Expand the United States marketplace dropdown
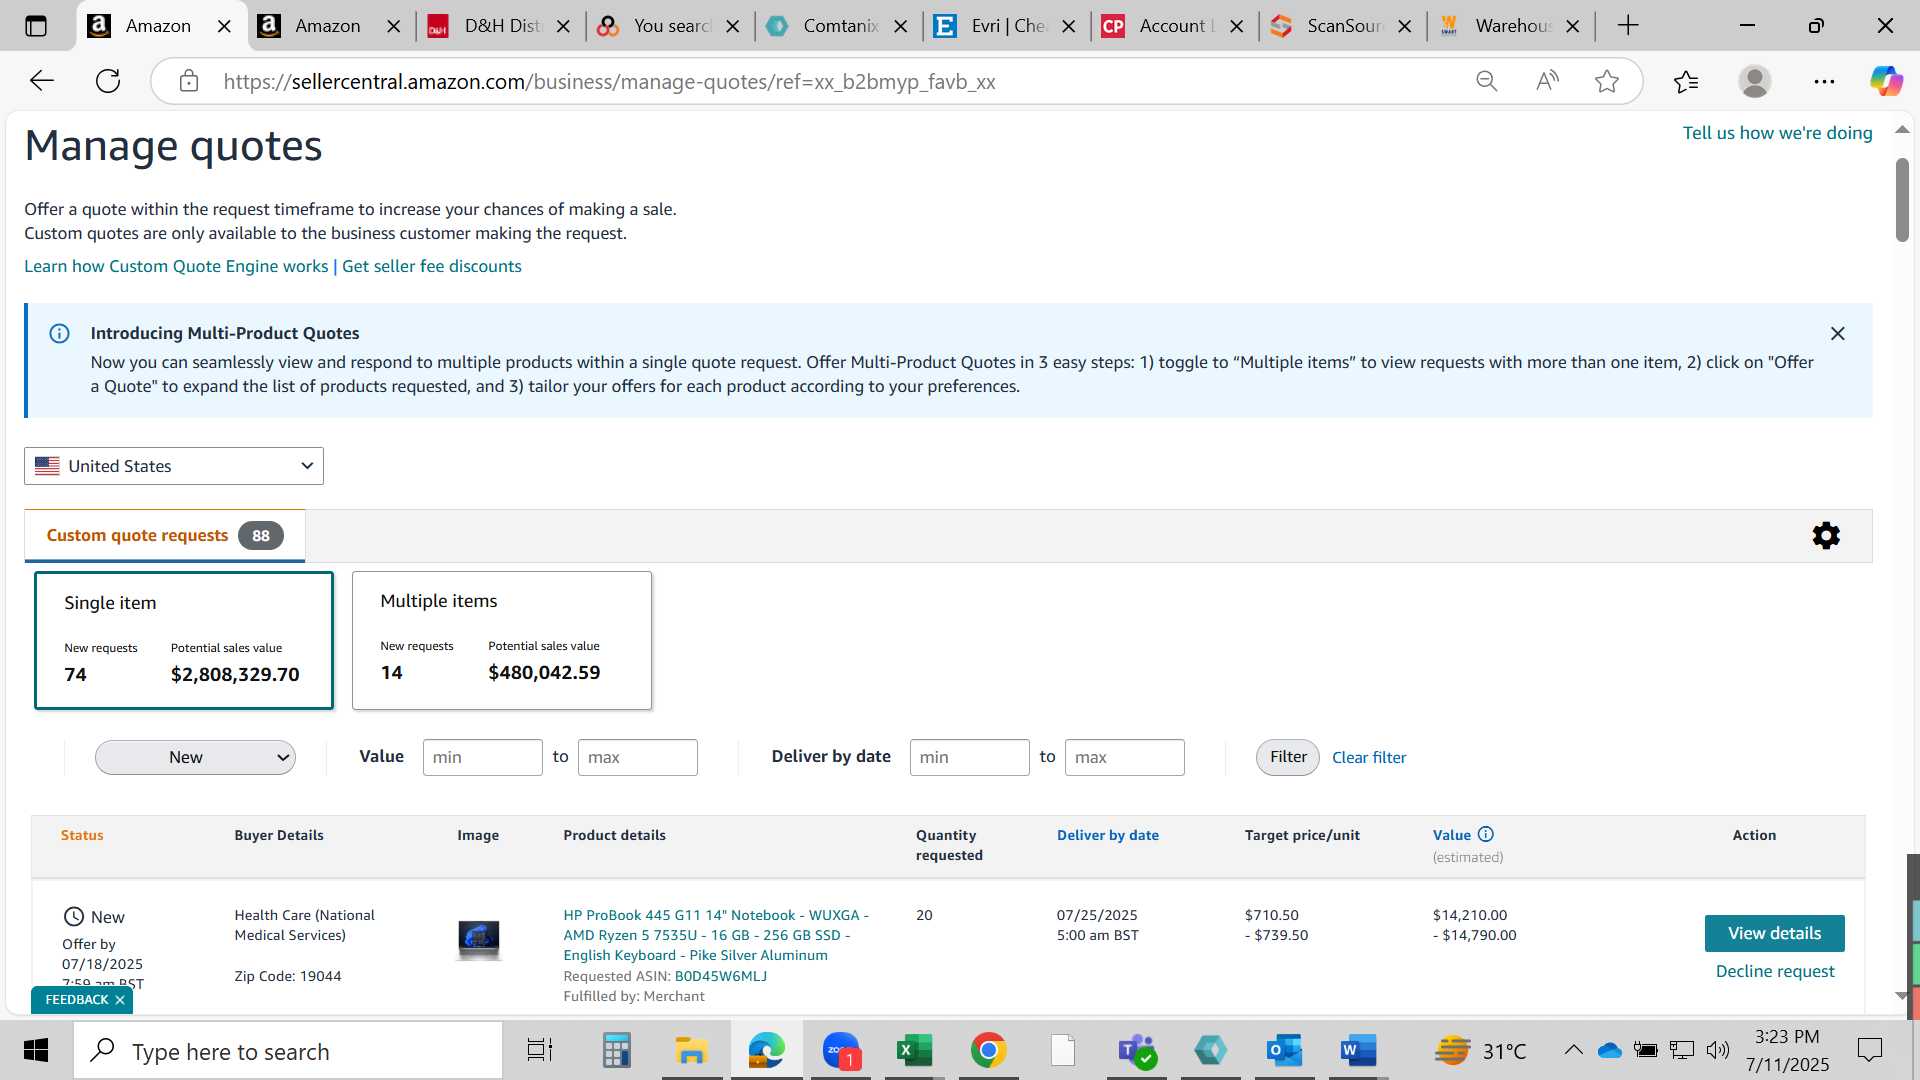 (174, 466)
